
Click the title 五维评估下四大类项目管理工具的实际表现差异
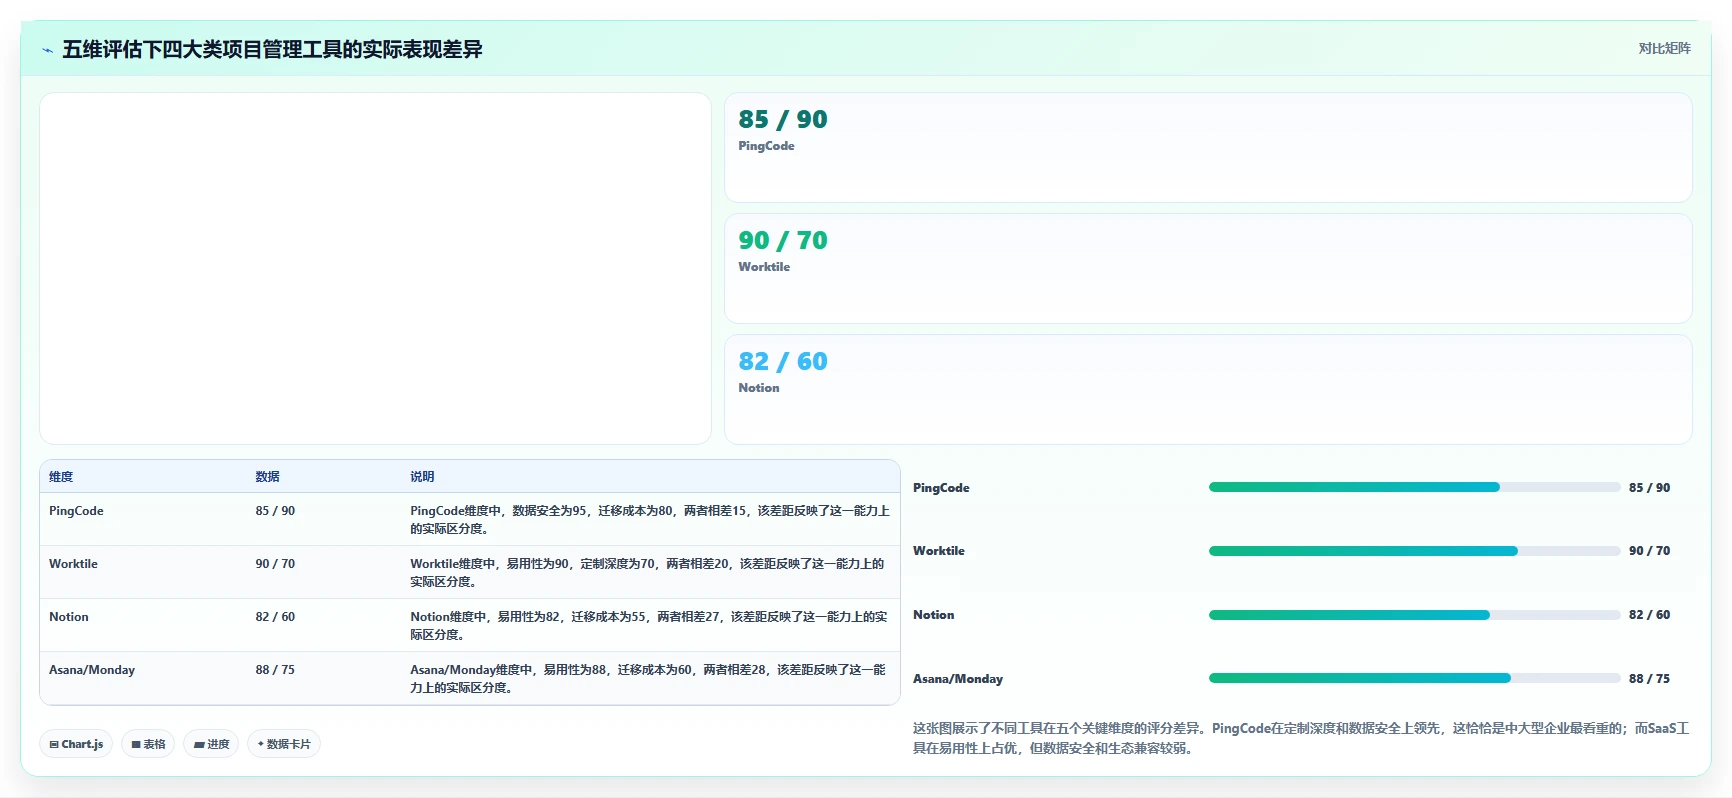point(272,49)
